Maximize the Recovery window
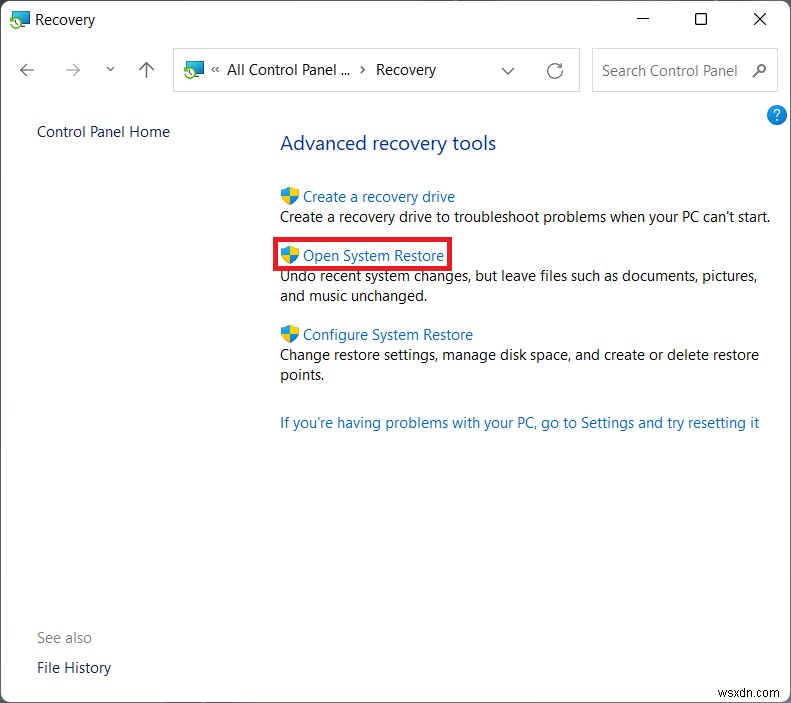The width and height of the screenshot is (791, 703). (x=701, y=19)
